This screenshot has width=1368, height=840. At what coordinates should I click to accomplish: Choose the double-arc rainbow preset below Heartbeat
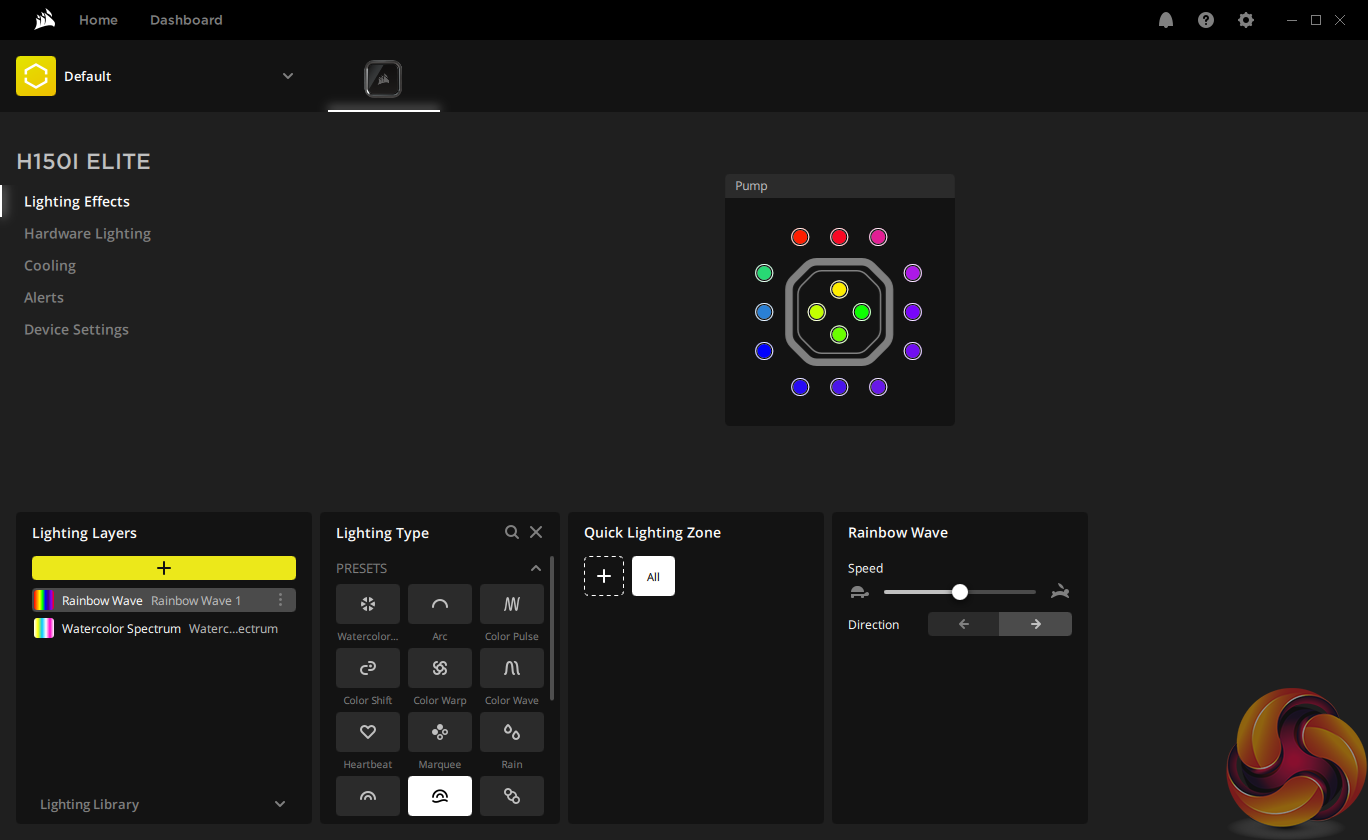click(x=368, y=796)
